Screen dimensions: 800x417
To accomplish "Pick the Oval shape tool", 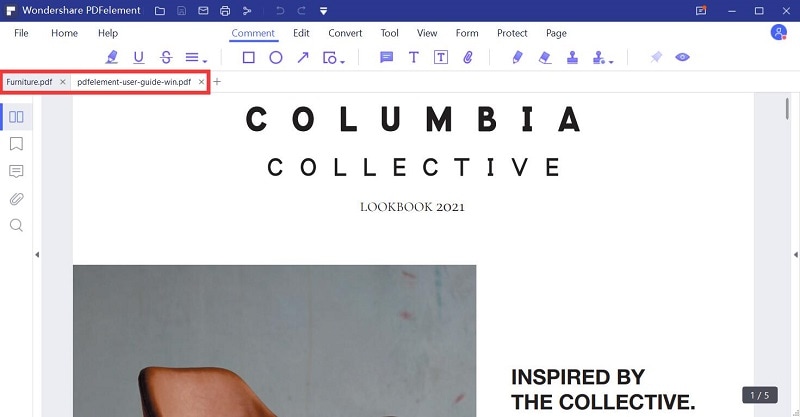I will 276,57.
